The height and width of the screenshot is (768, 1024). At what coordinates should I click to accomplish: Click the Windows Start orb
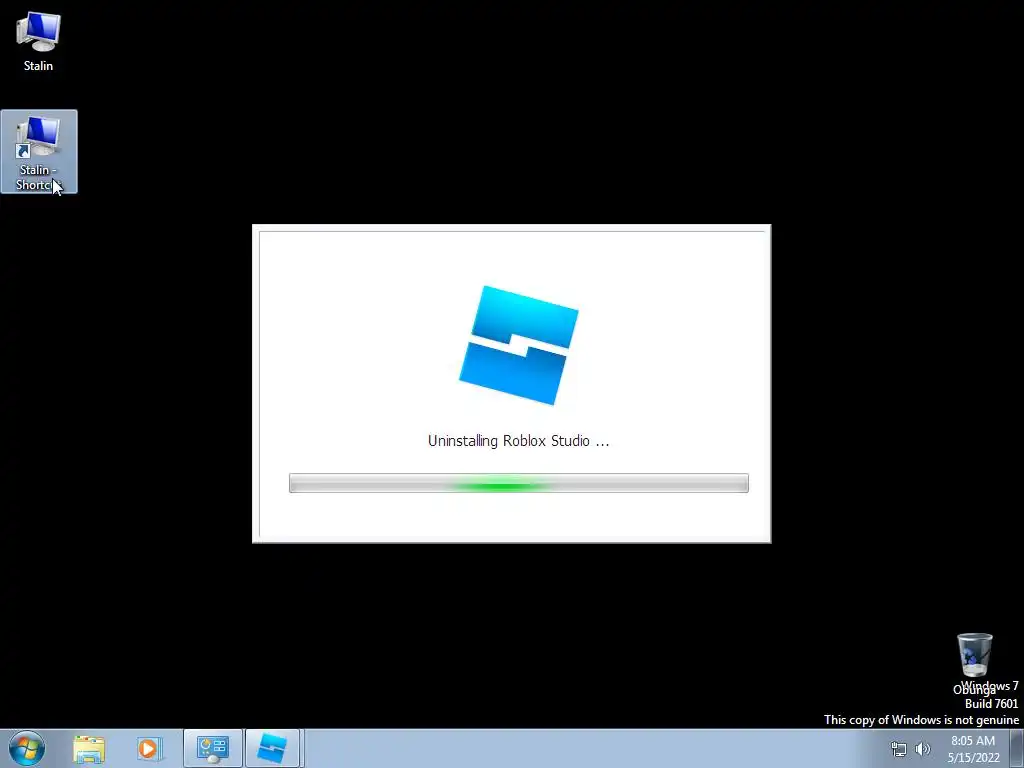point(26,748)
